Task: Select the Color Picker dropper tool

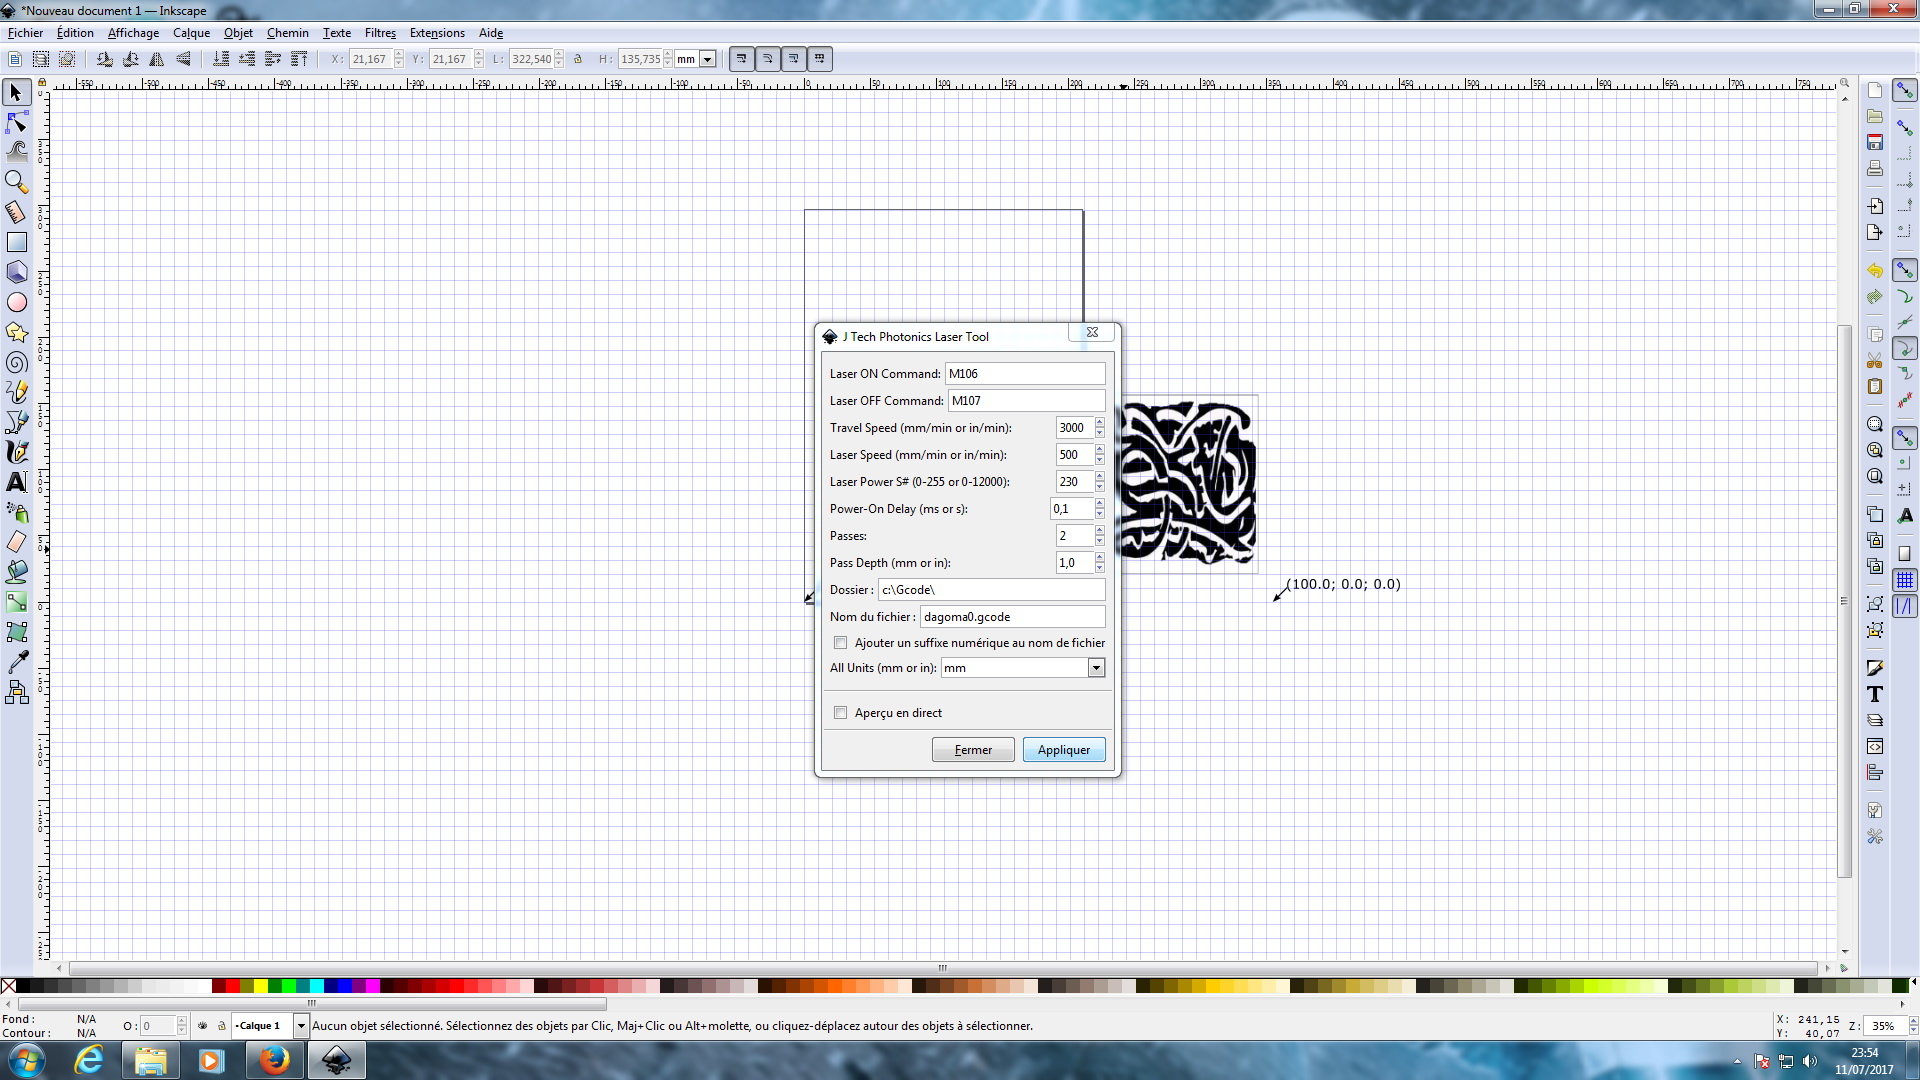Action: point(16,662)
